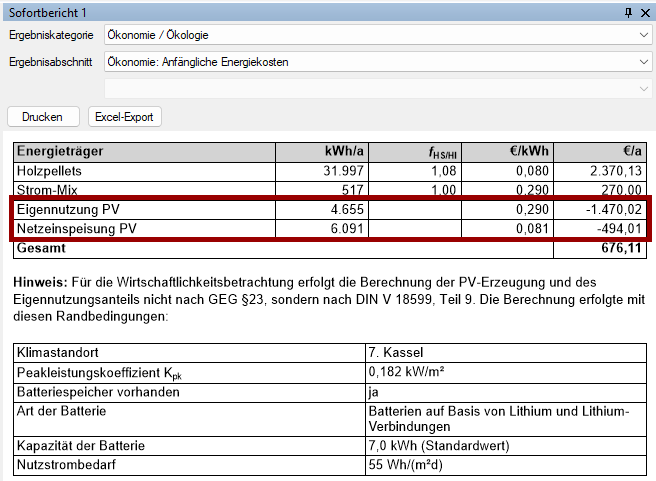Screen dimensions: 656x481
Task: Click the Gesamt total value 676,11
Action: tap(619, 248)
